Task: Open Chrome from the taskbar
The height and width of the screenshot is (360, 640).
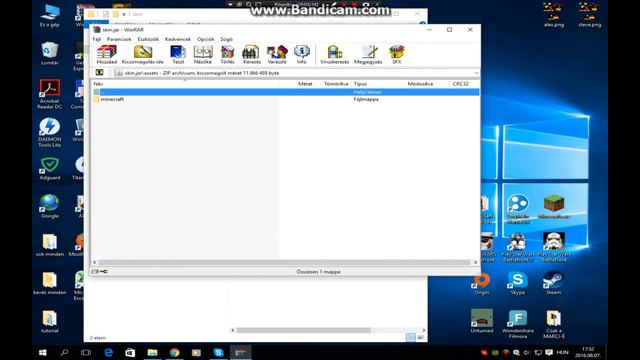Action: [174, 352]
